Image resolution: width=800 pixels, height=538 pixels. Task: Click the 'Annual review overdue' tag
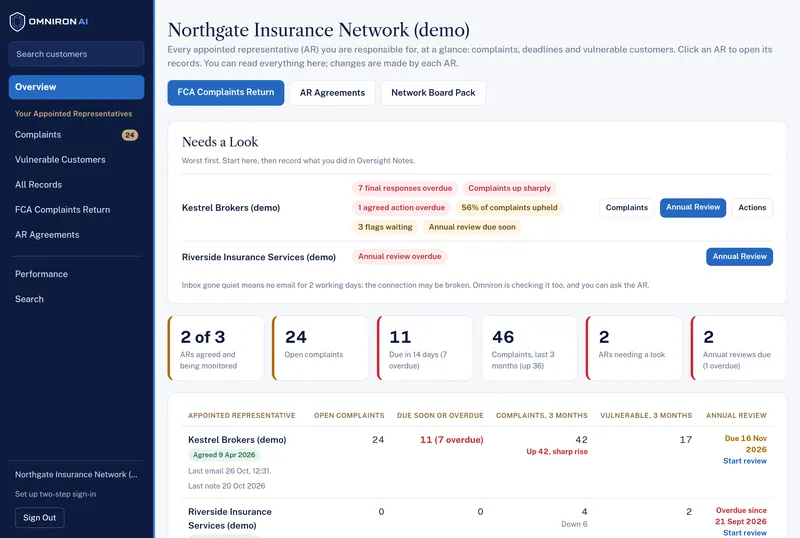pos(399,257)
